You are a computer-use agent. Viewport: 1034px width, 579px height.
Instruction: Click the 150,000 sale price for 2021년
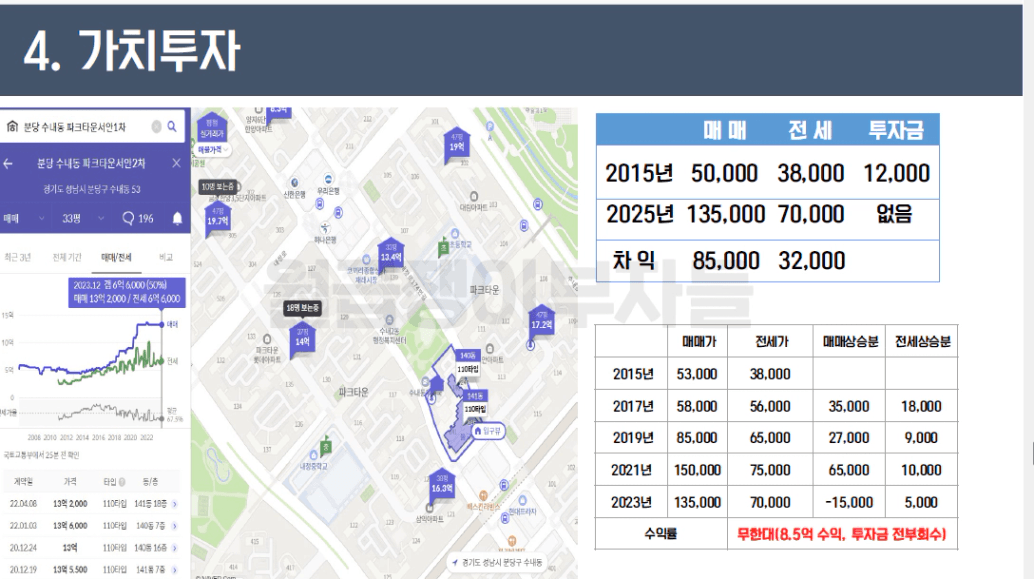pos(697,470)
